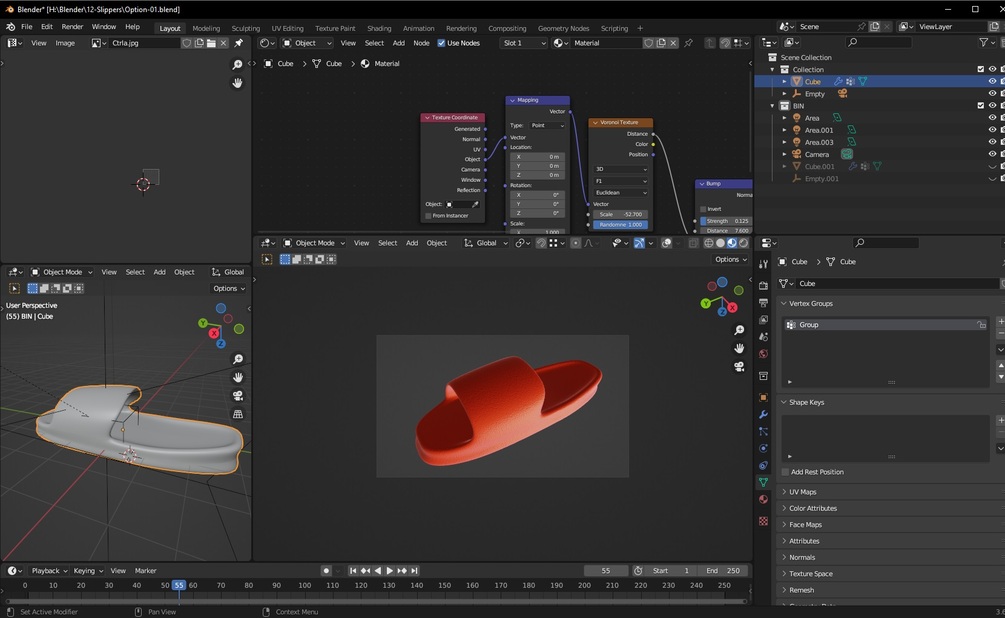This screenshot has width=1005, height=618.
Task: Add a new vertex group
Action: point(1001,321)
